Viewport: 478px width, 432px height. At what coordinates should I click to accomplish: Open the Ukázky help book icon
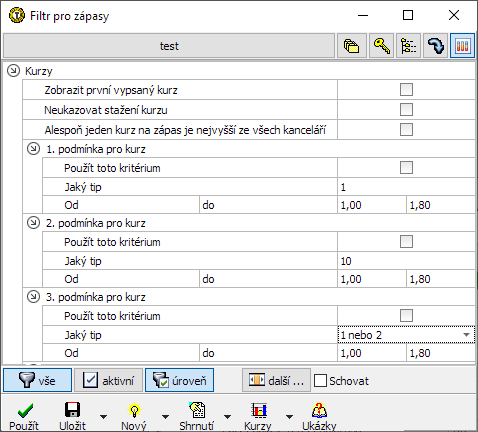point(319,410)
